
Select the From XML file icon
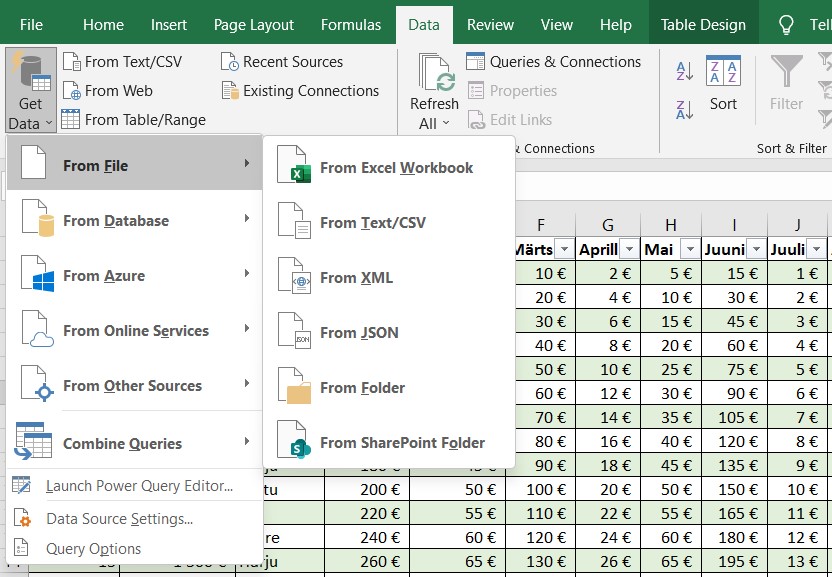click(295, 278)
